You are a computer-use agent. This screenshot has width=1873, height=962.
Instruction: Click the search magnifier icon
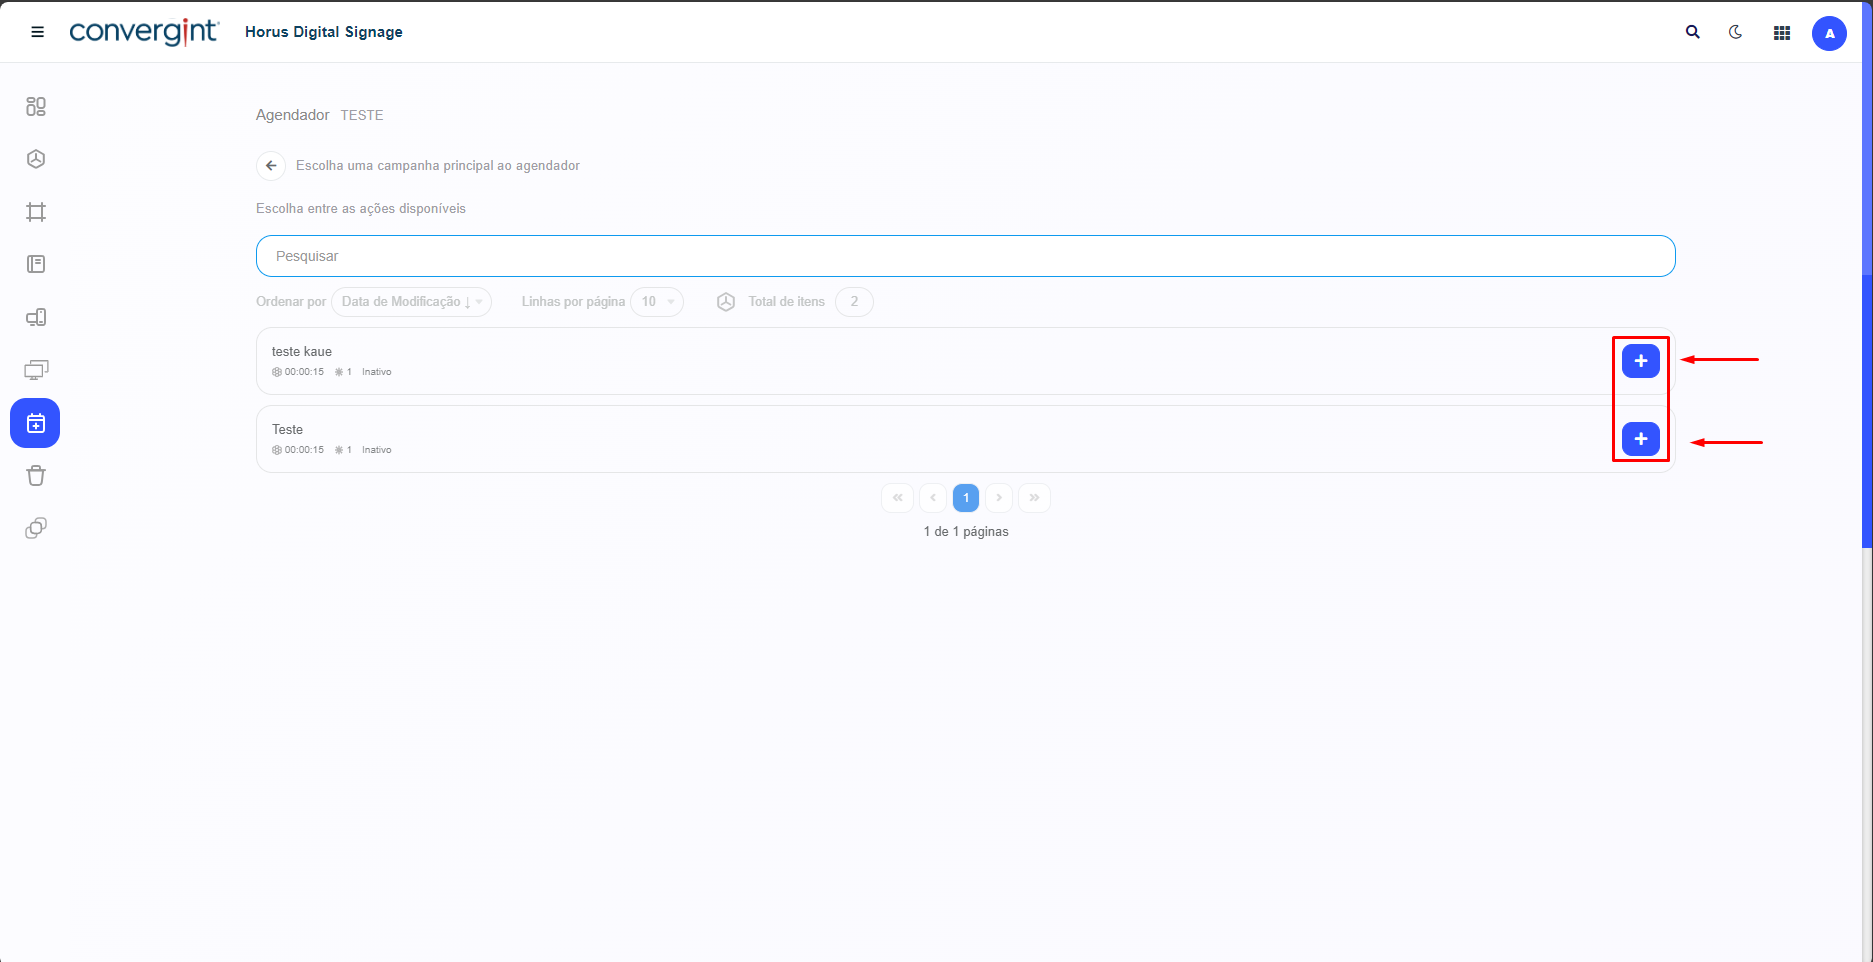click(x=1692, y=32)
